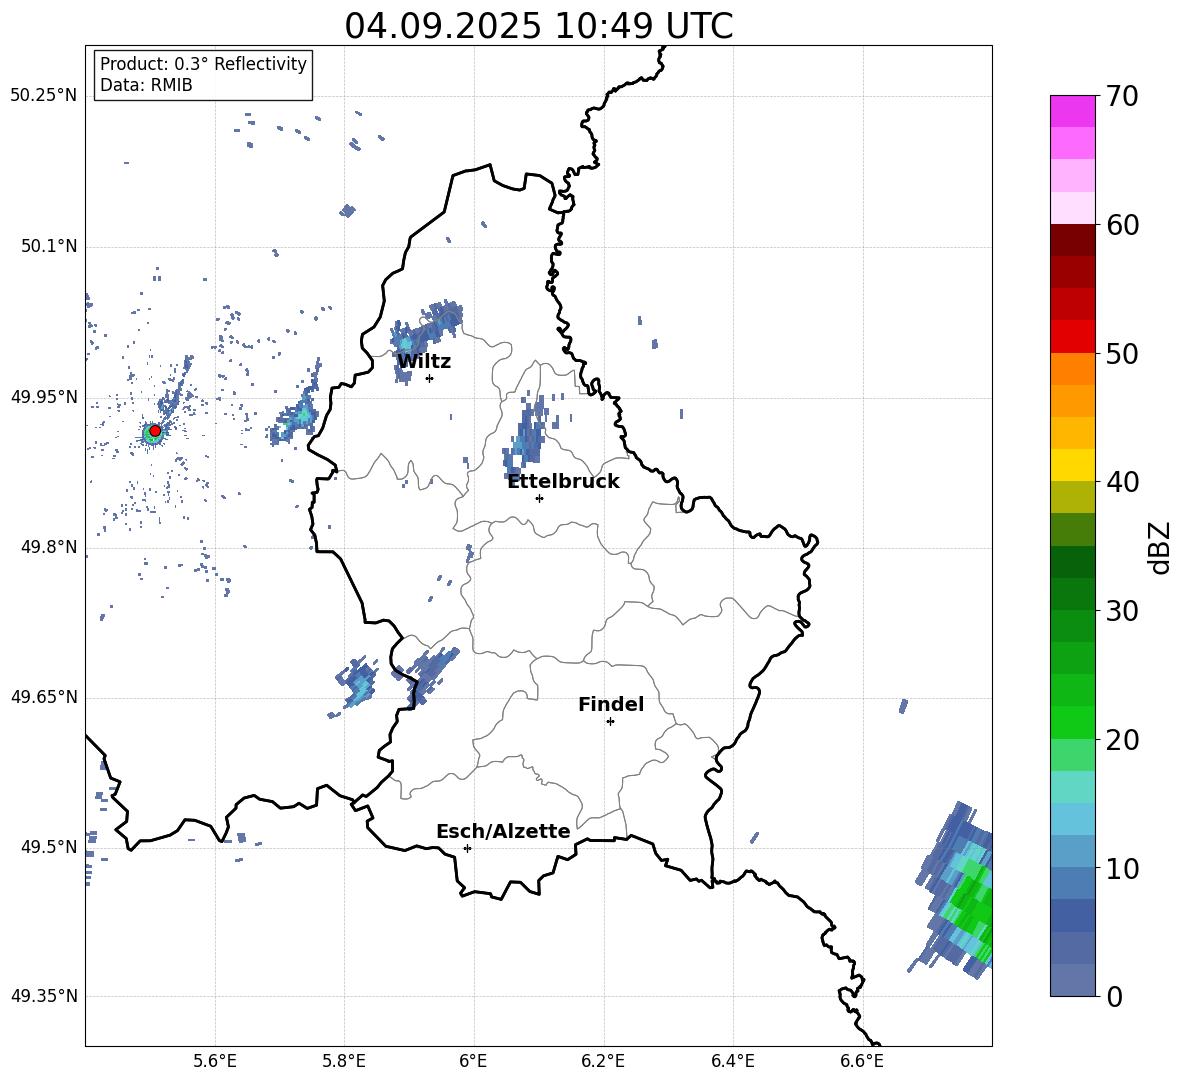Click the dBZ colorbar axis label
Screen dimensions: 1184x1081
pos(1161,547)
